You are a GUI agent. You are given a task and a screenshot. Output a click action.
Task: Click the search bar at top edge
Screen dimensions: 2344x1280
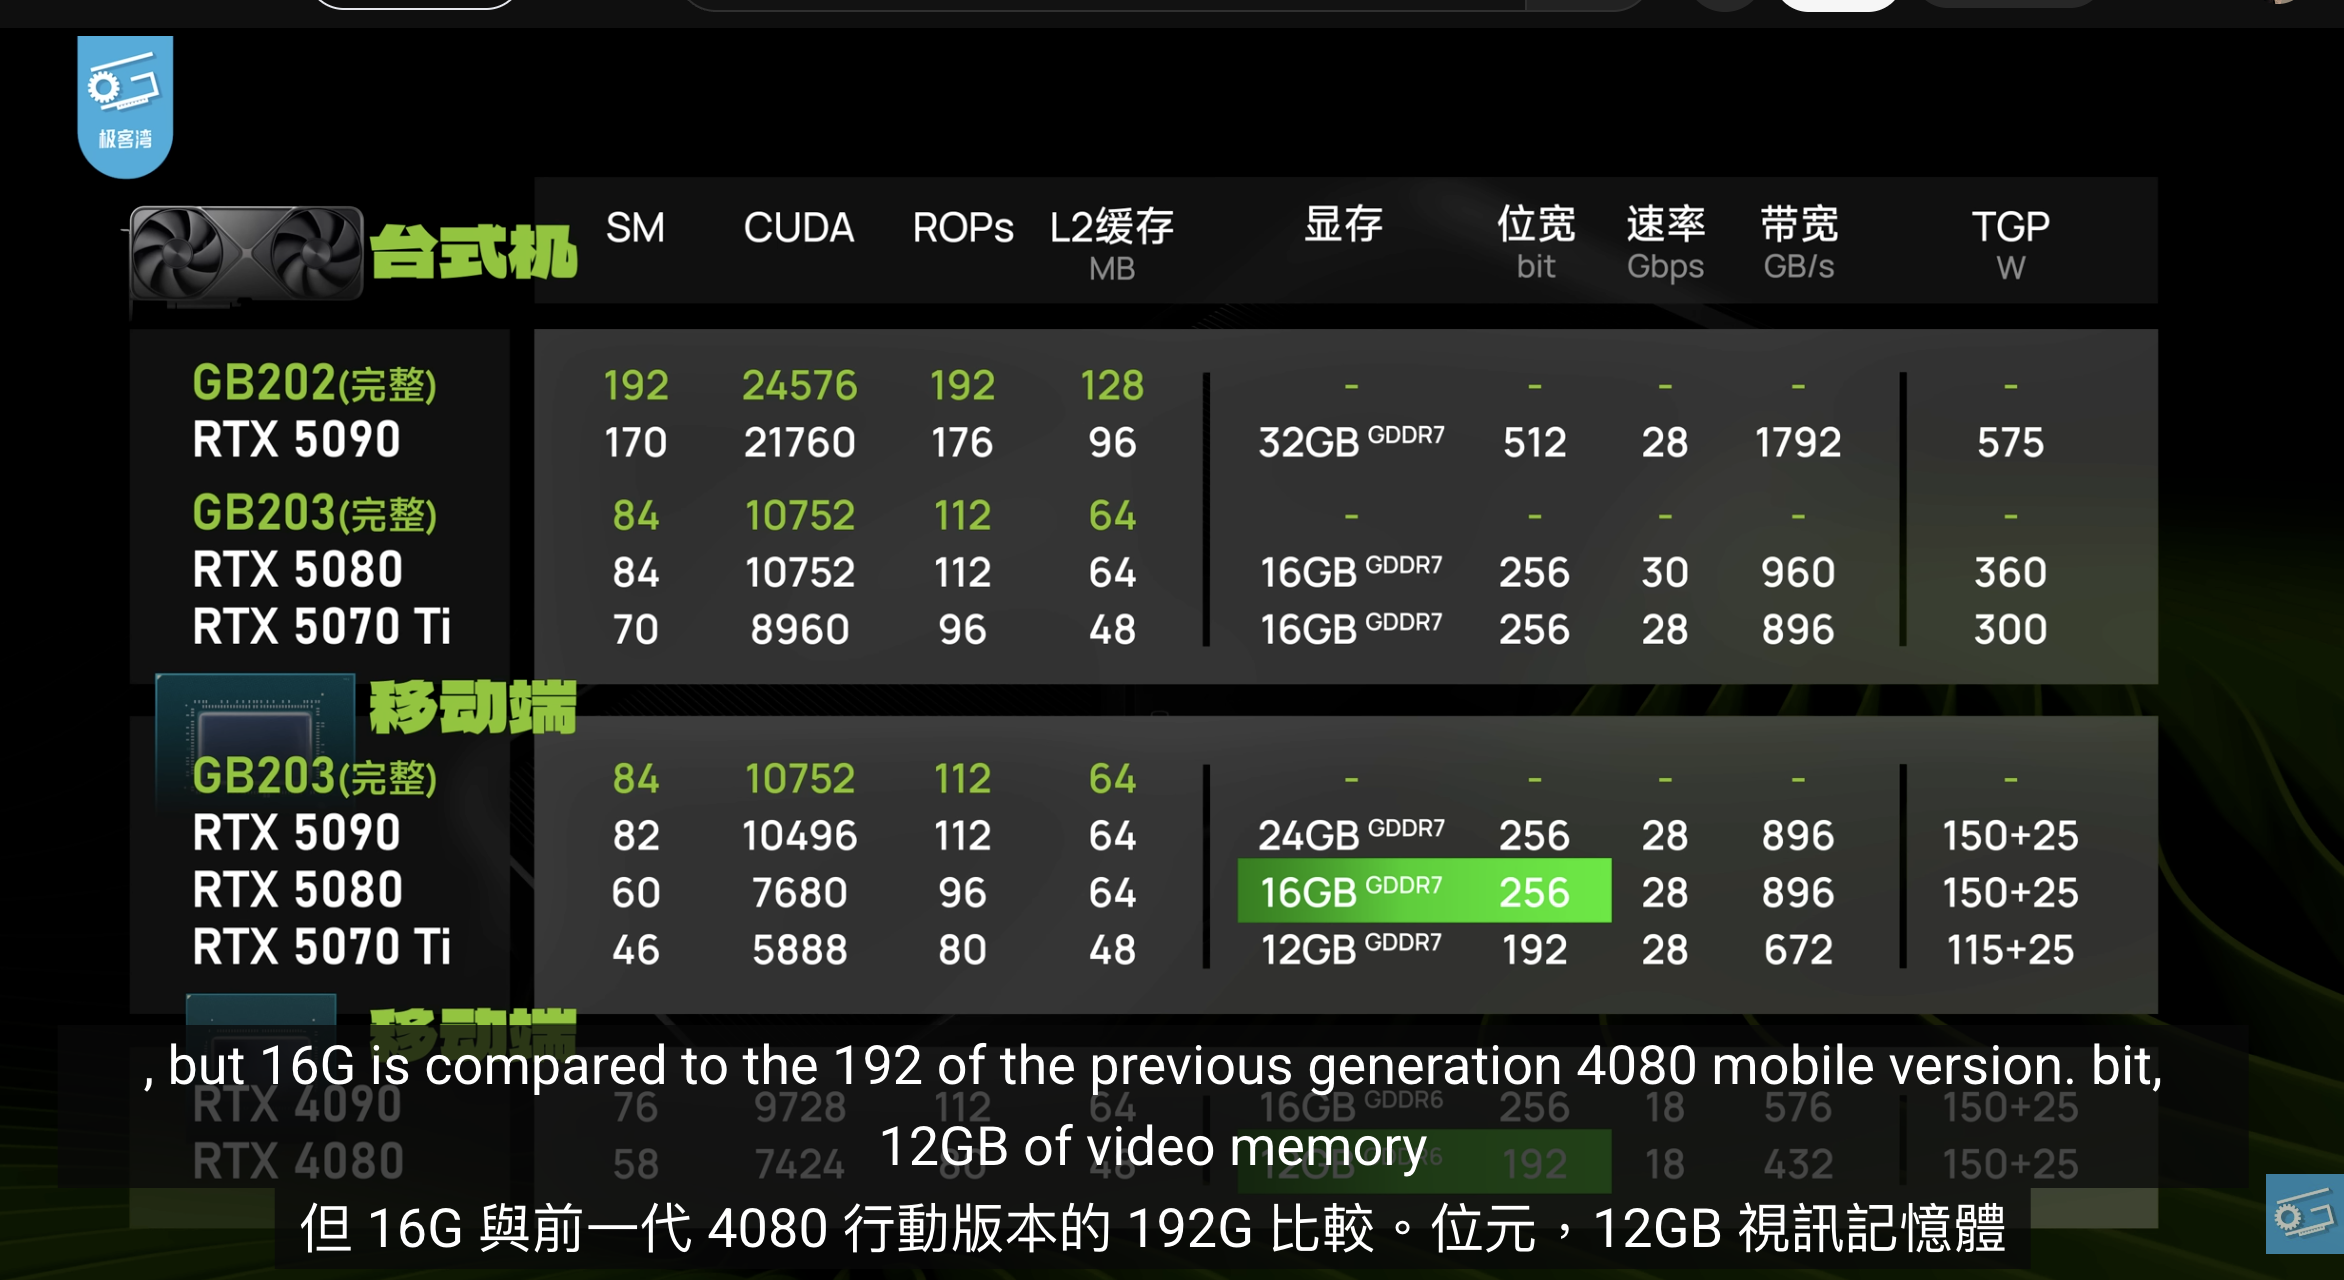1100,5
